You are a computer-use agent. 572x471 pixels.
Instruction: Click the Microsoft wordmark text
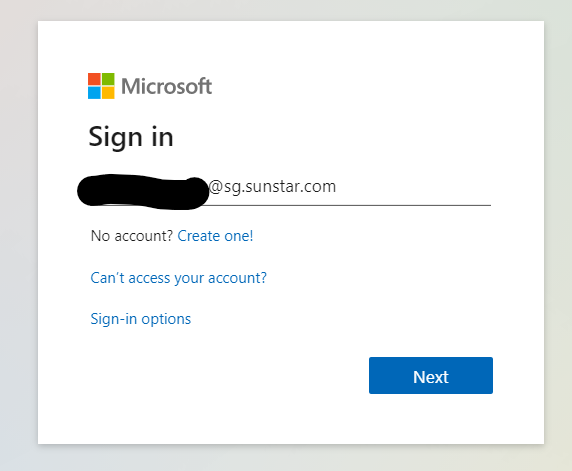pyautogui.click(x=166, y=86)
